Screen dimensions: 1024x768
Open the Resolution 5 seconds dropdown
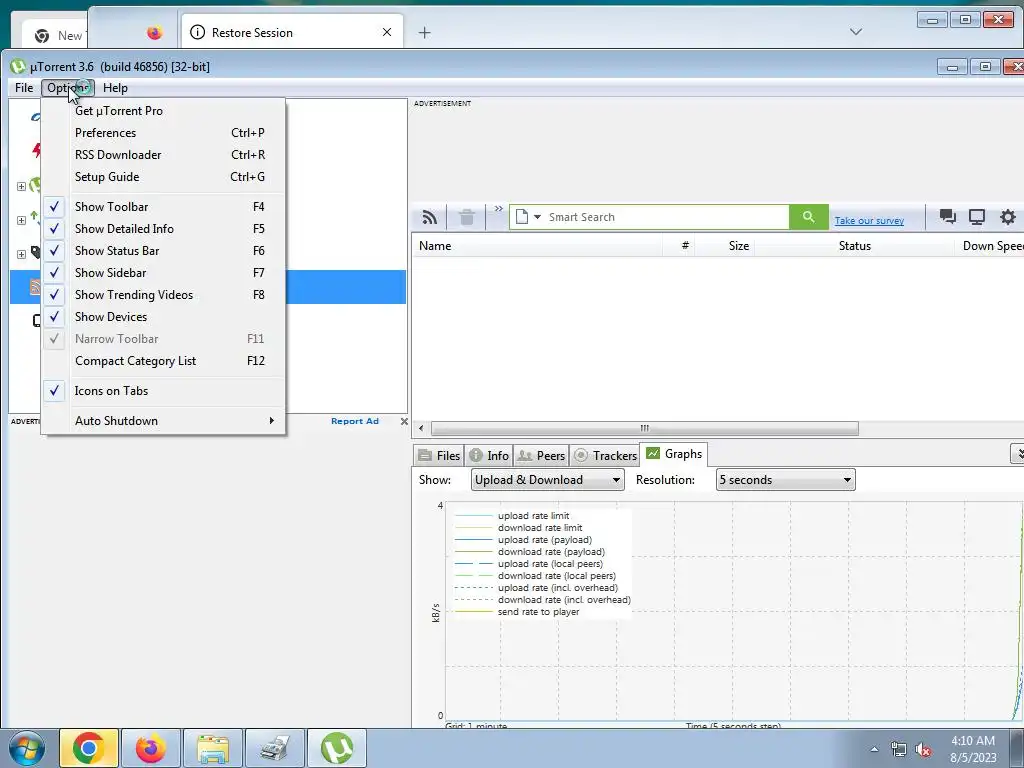pyautogui.click(x=786, y=480)
